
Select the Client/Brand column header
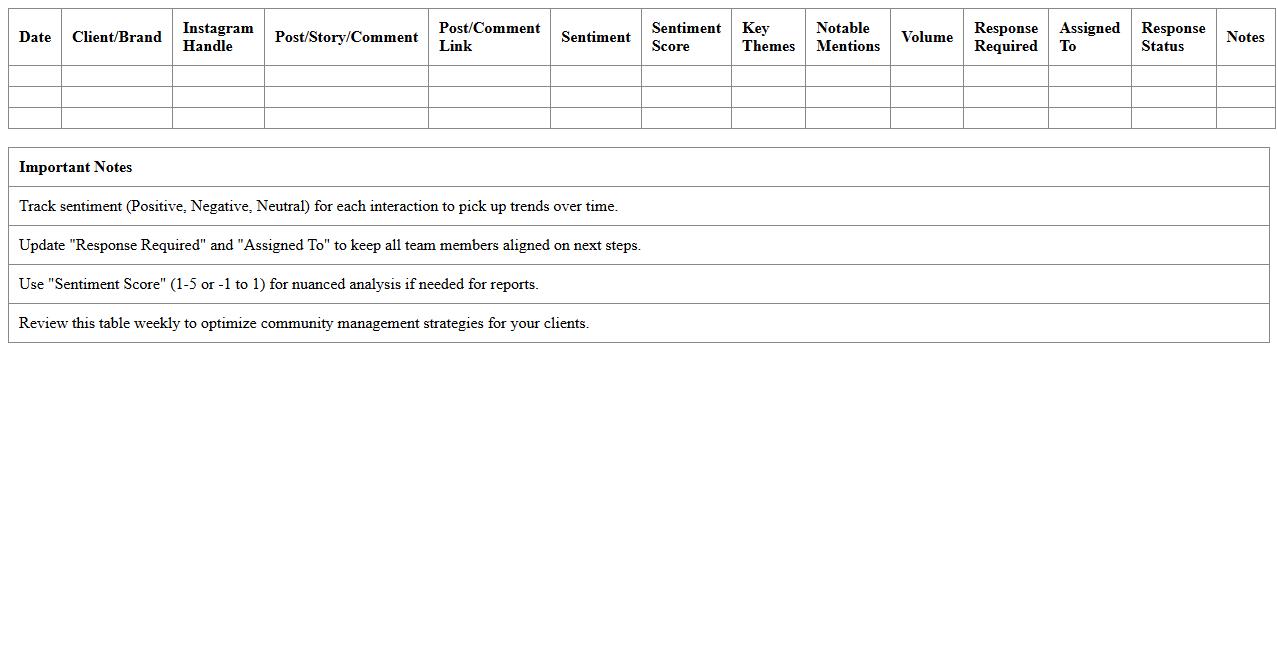[x=116, y=37]
